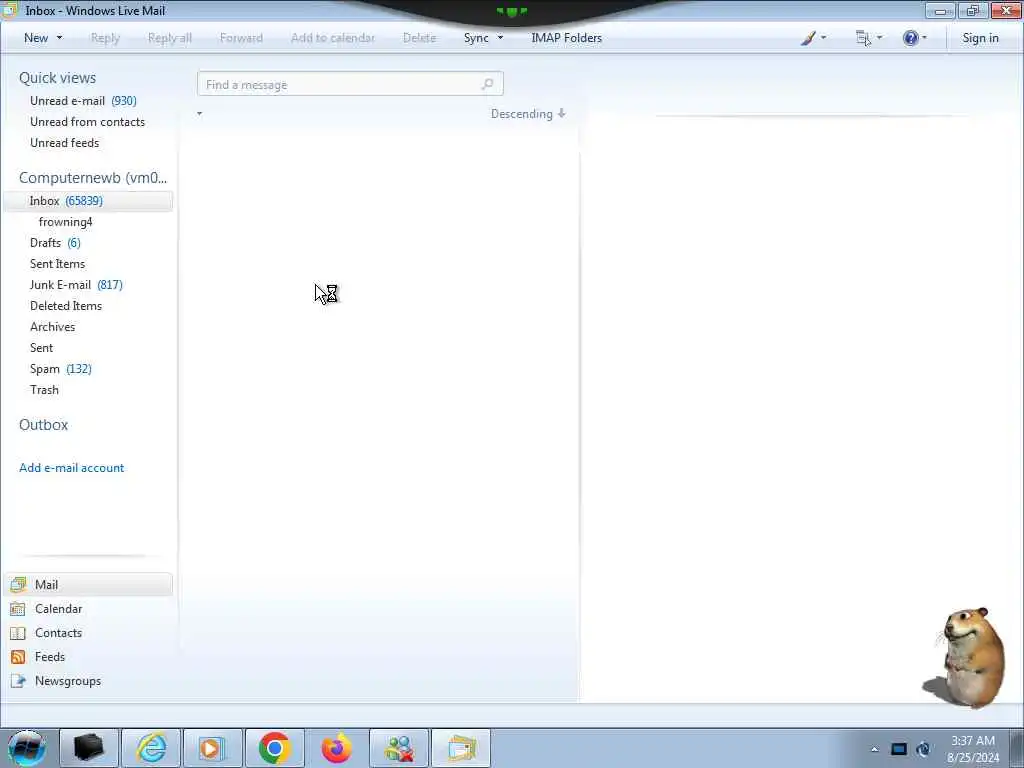The height and width of the screenshot is (768, 1024).
Task: Expand the Computernewb account header
Action: point(93,178)
